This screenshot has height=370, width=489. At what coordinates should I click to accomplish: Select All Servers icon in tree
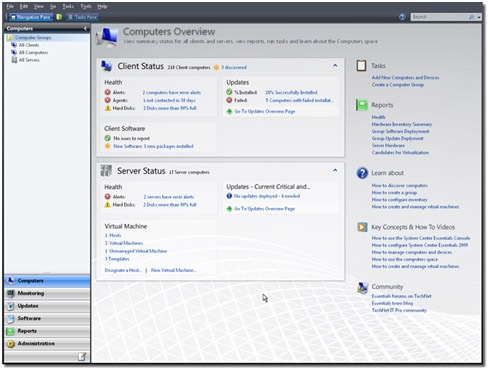click(14, 60)
